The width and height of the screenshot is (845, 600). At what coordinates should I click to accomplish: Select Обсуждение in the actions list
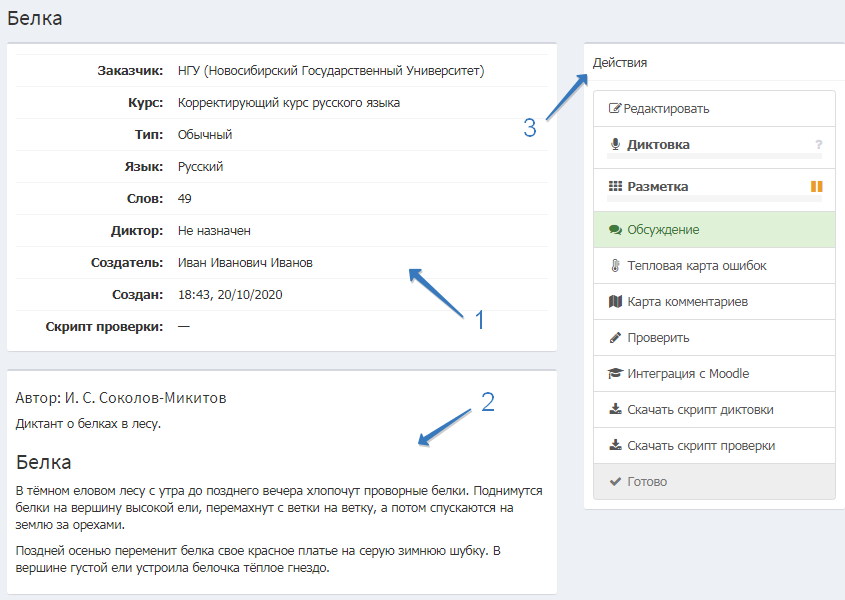(663, 230)
